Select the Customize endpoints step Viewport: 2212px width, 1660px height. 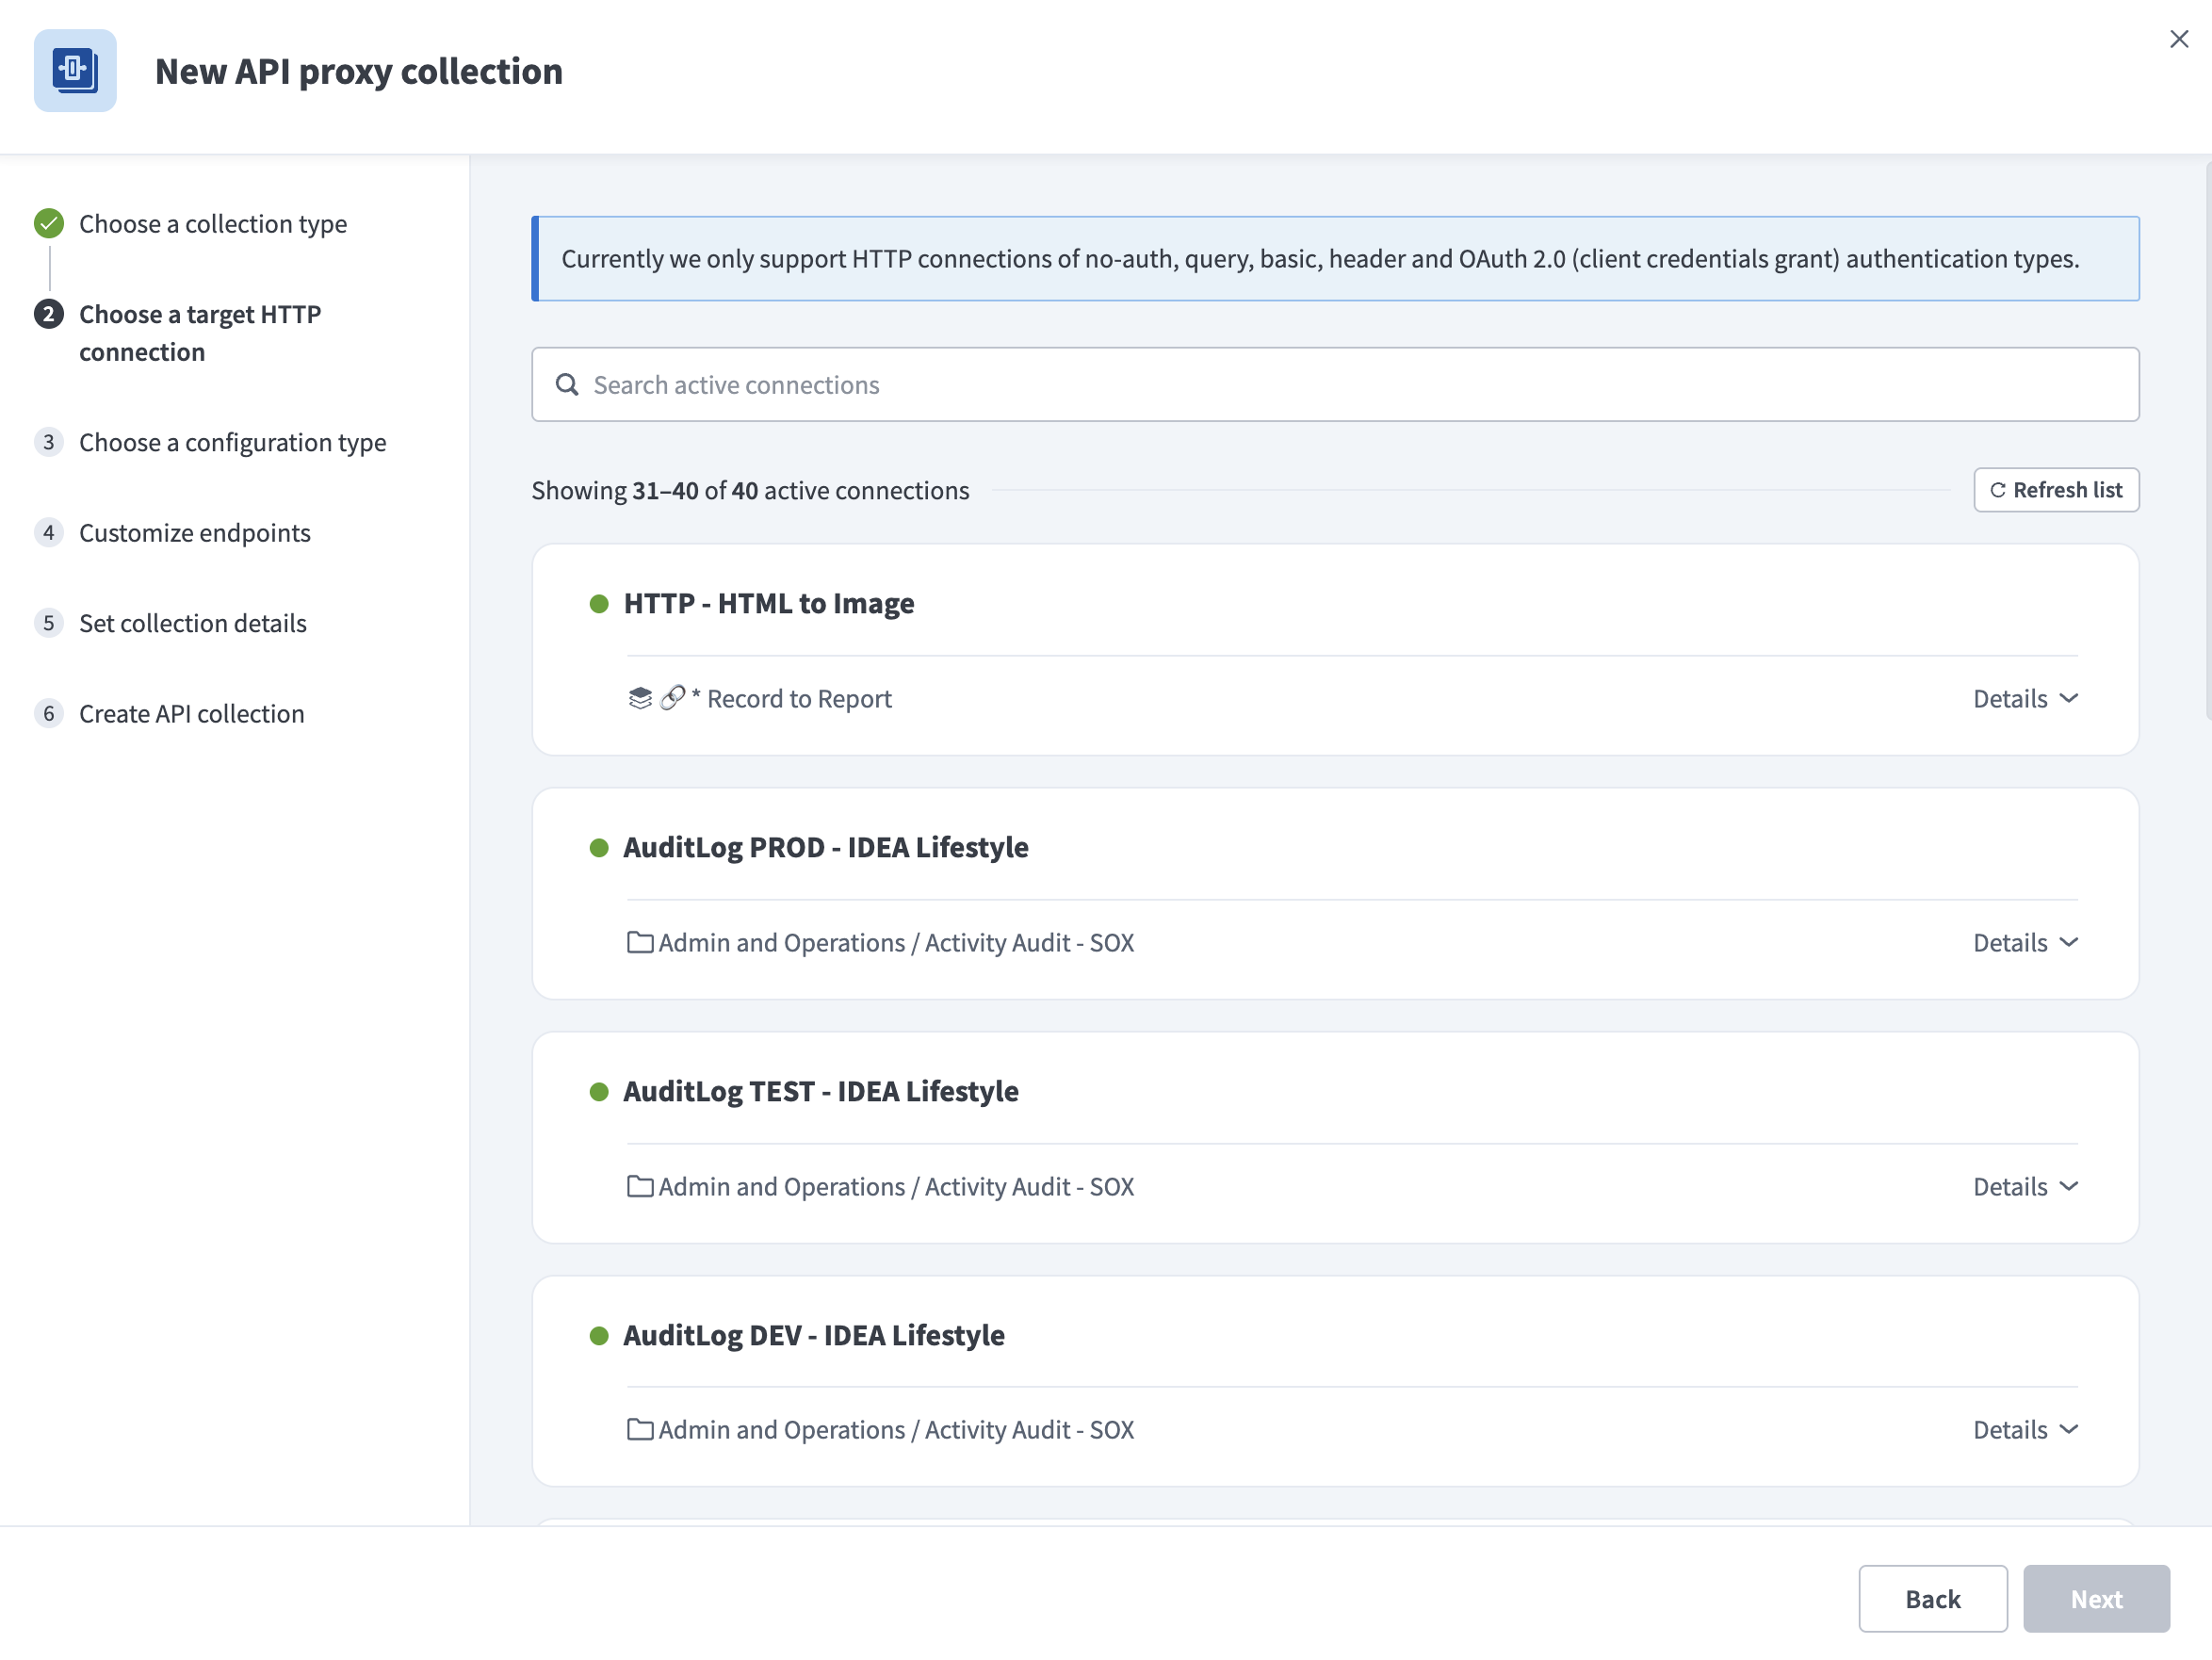pyautogui.click(x=195, y=532)
